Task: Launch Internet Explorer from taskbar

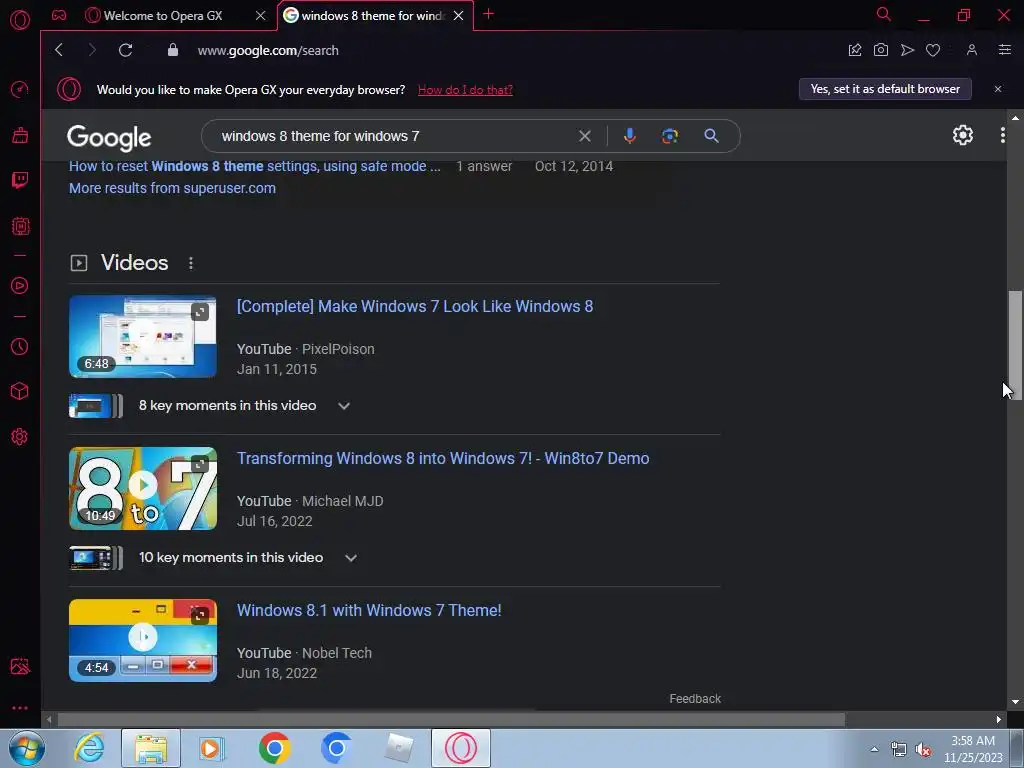Action: (89, 748)
